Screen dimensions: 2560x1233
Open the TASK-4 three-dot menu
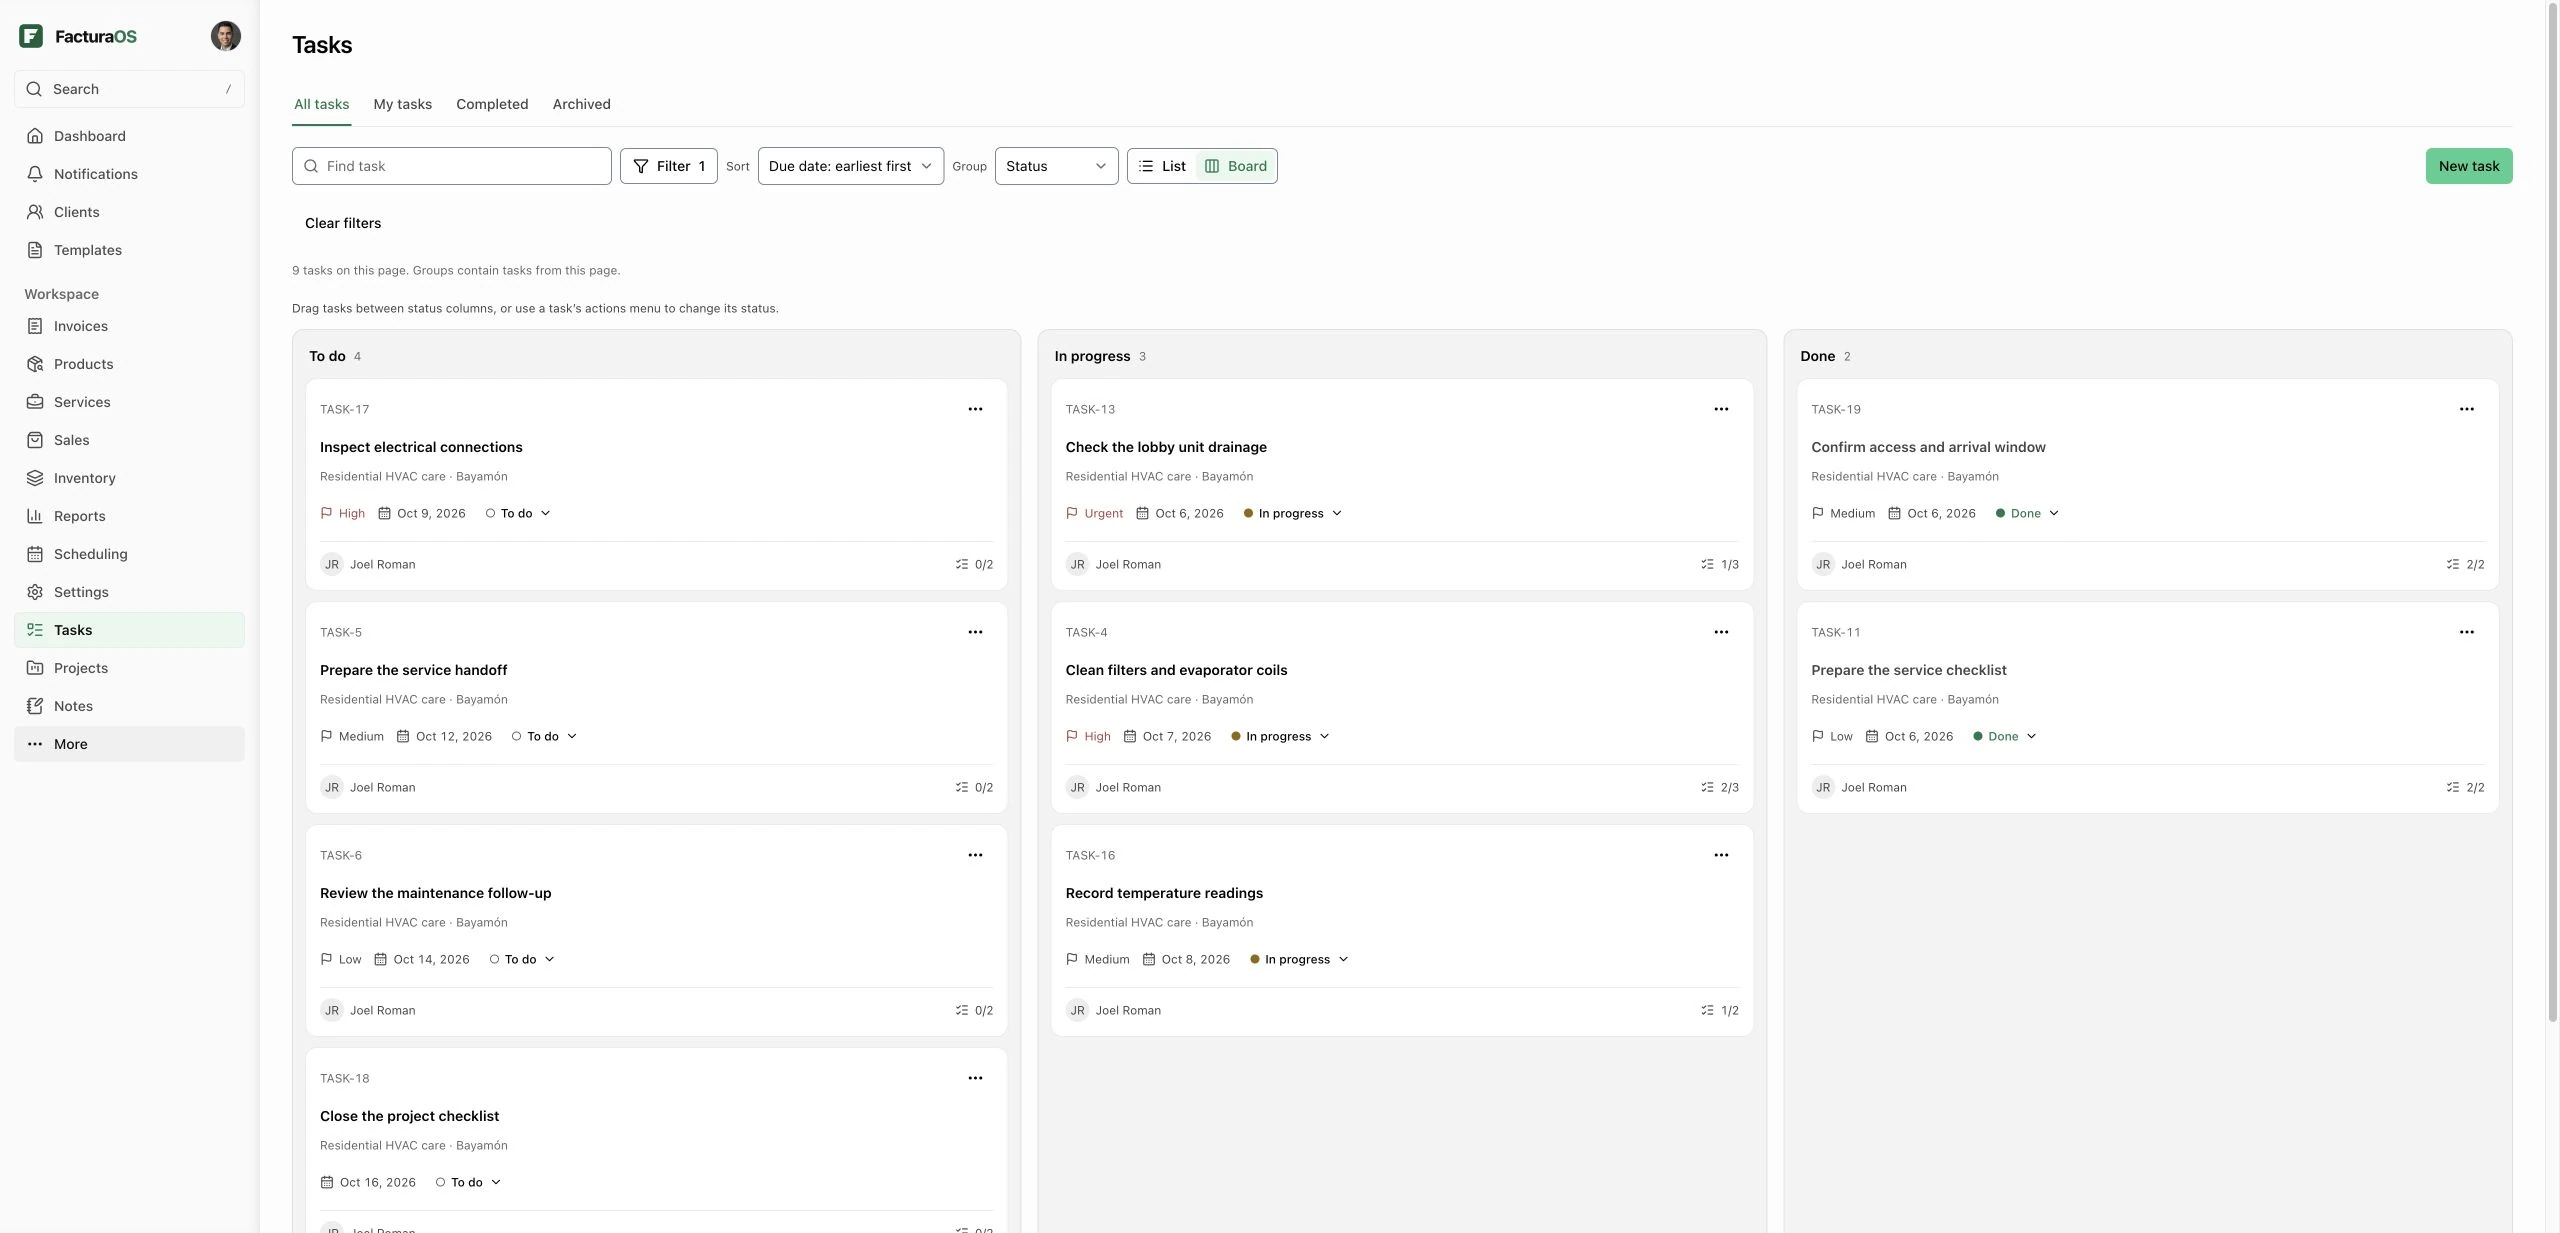(1721, 632)
